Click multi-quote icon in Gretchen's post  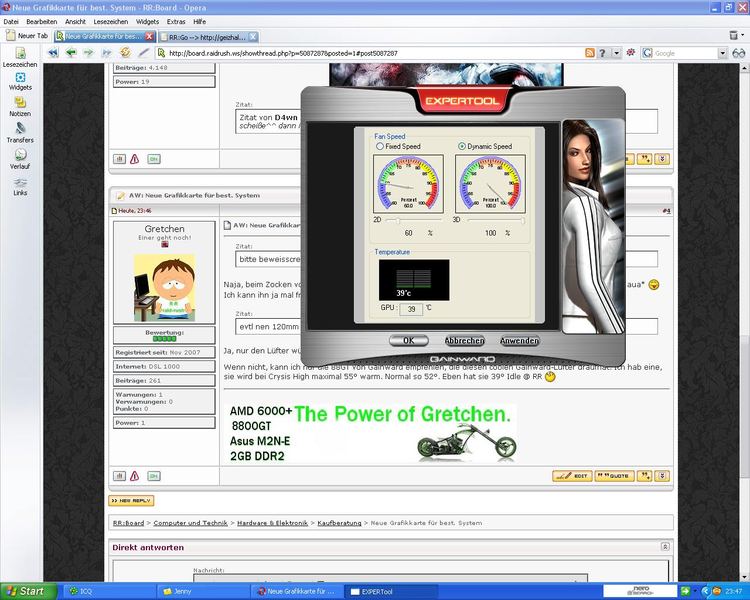coord(646,476)
